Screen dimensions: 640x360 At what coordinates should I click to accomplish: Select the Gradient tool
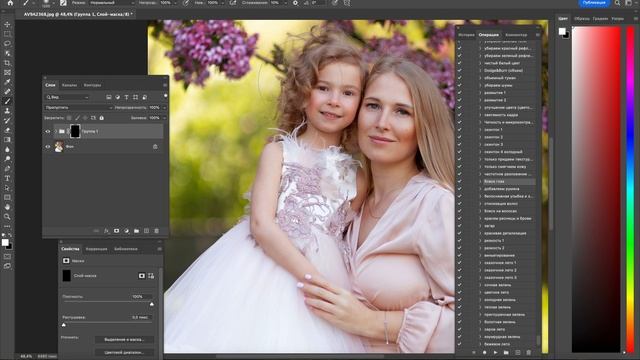tap(7, 140)
